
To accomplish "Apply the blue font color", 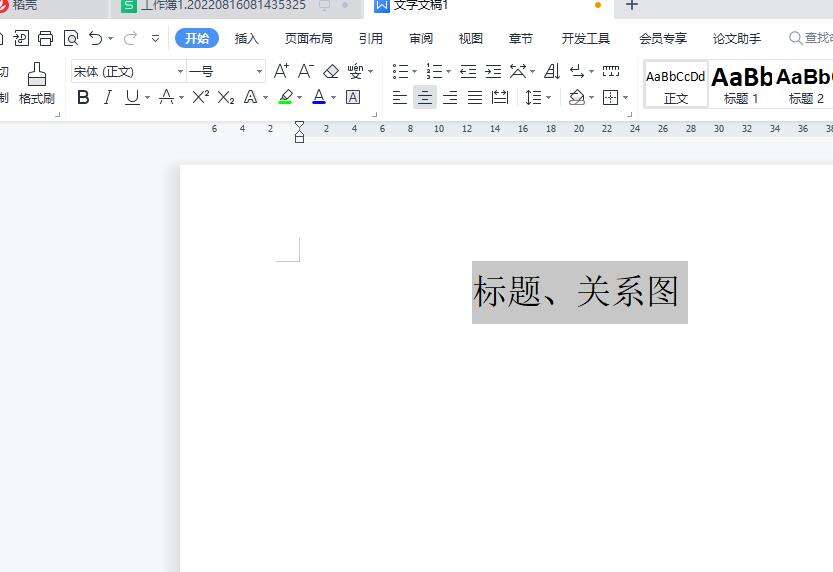I will click(x=319, y=97).
